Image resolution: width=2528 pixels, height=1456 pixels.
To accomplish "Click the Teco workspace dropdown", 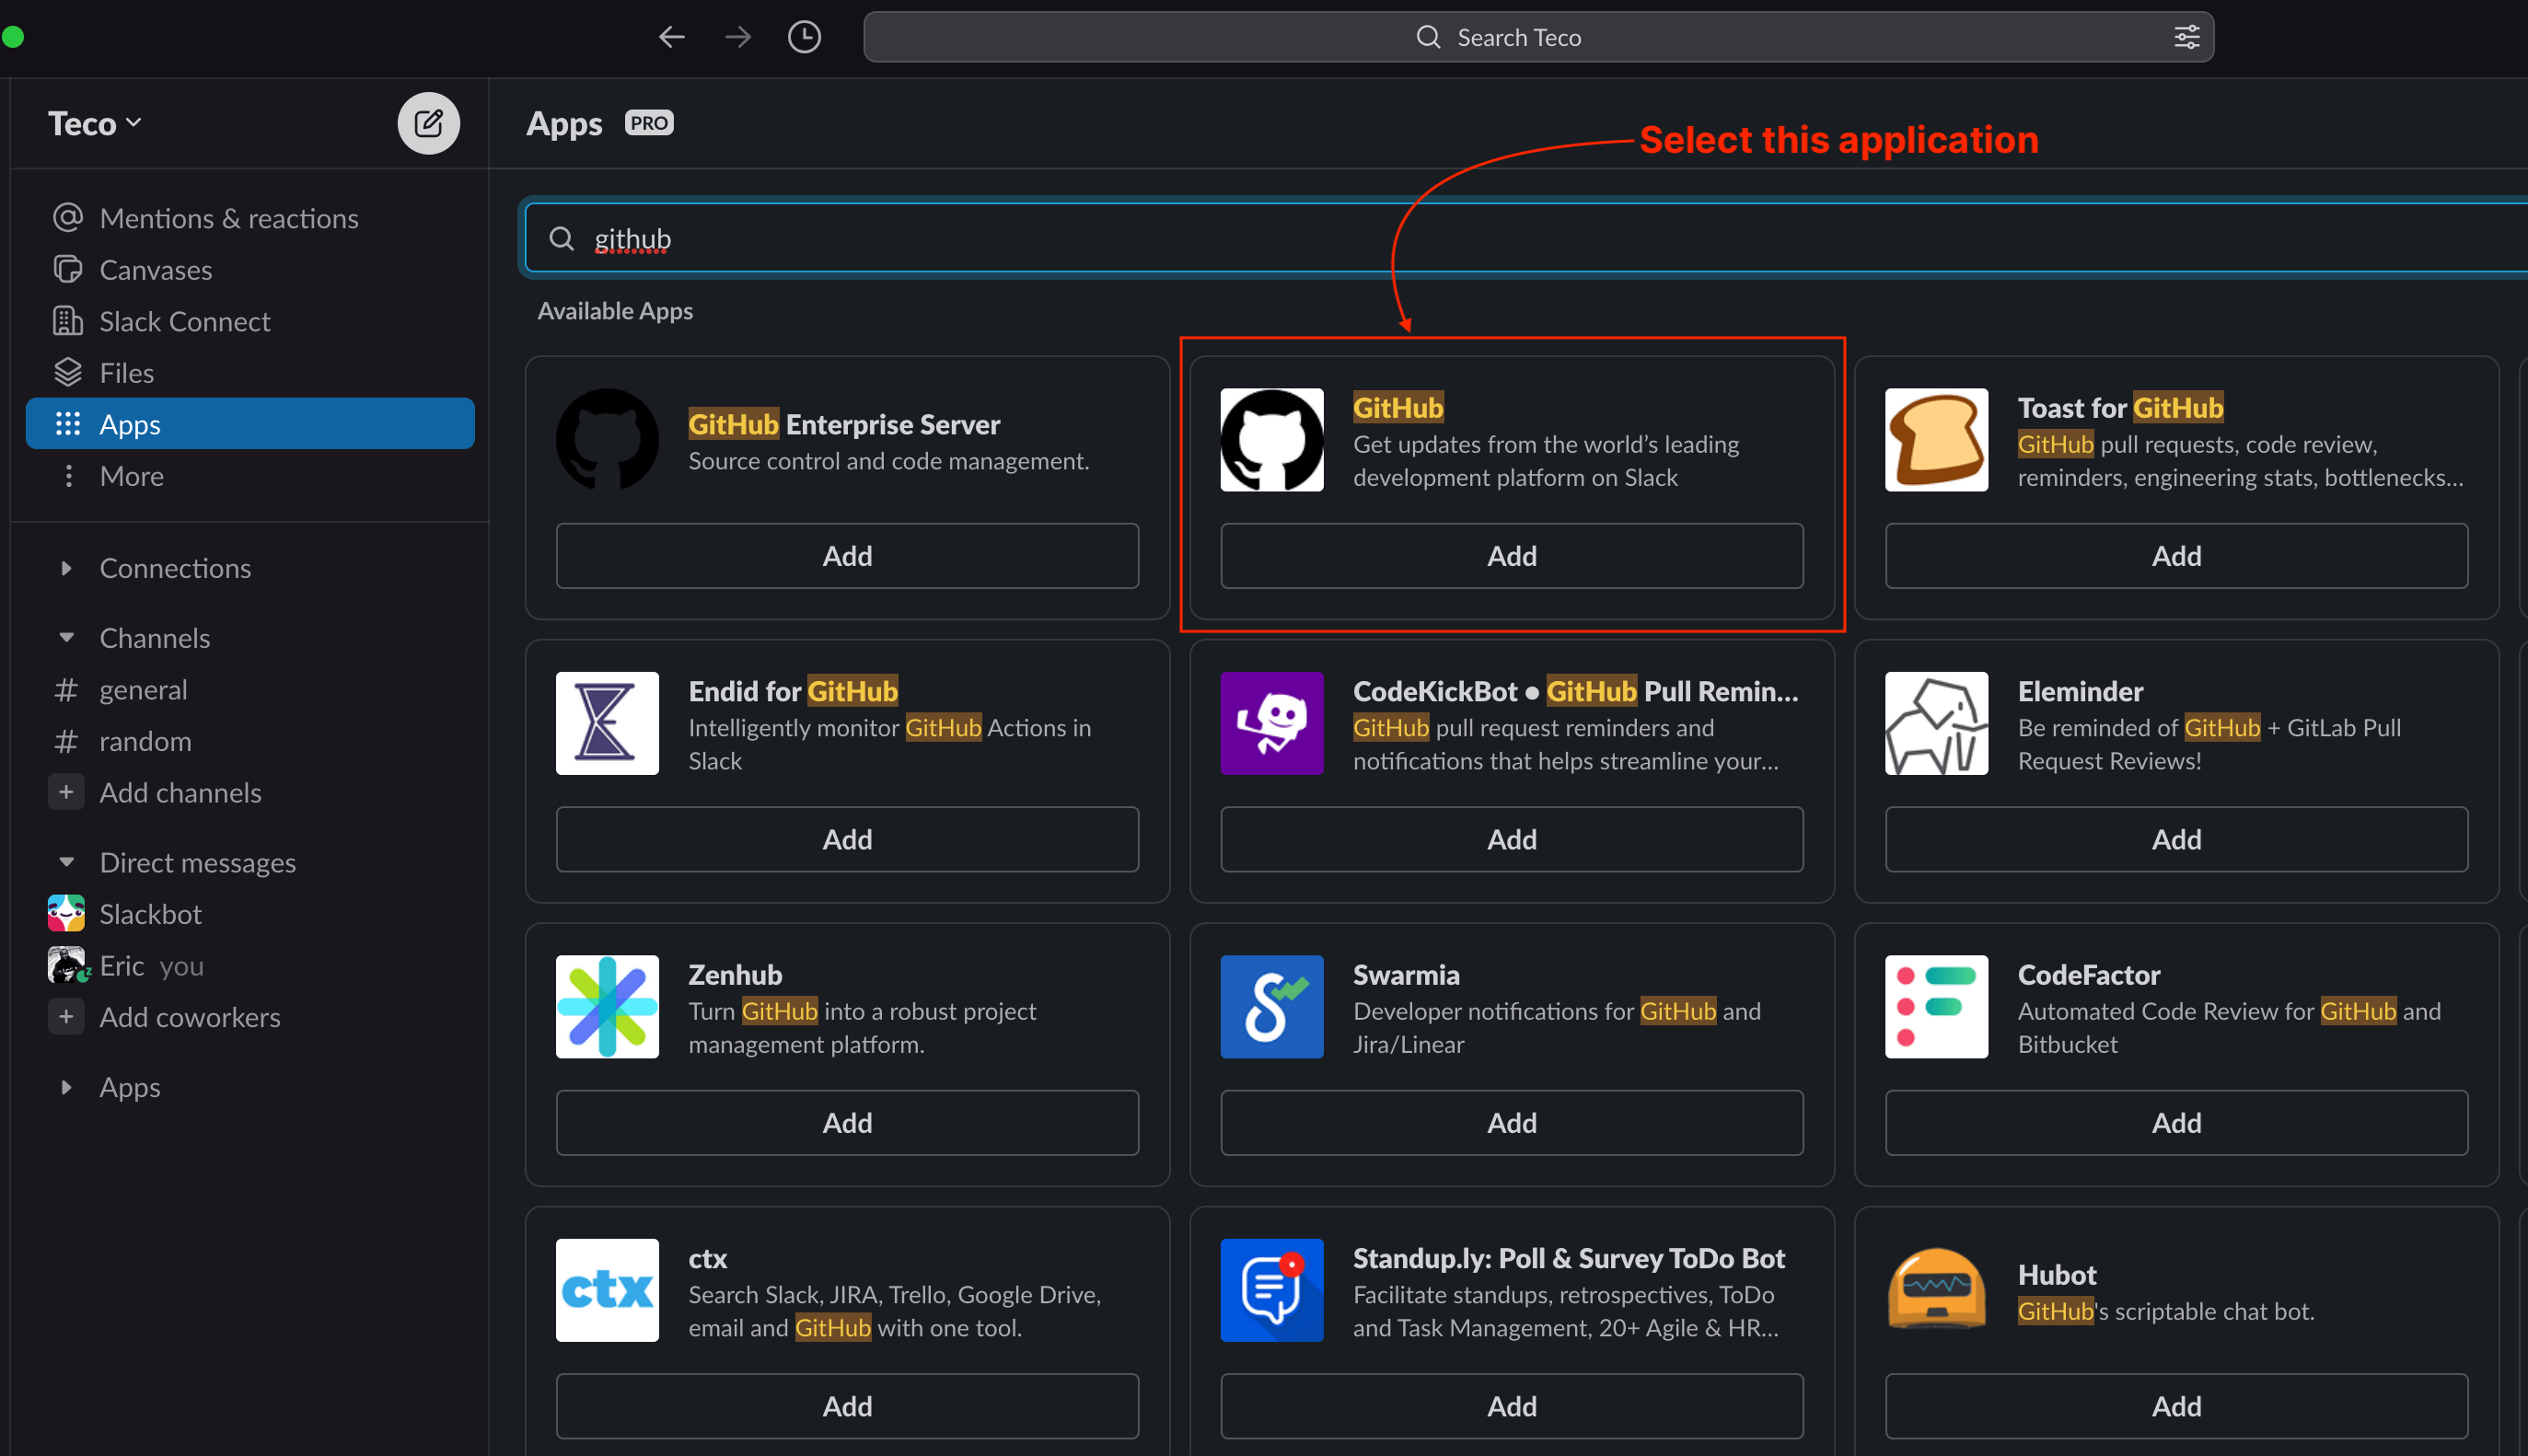I will tap(96, 121).
